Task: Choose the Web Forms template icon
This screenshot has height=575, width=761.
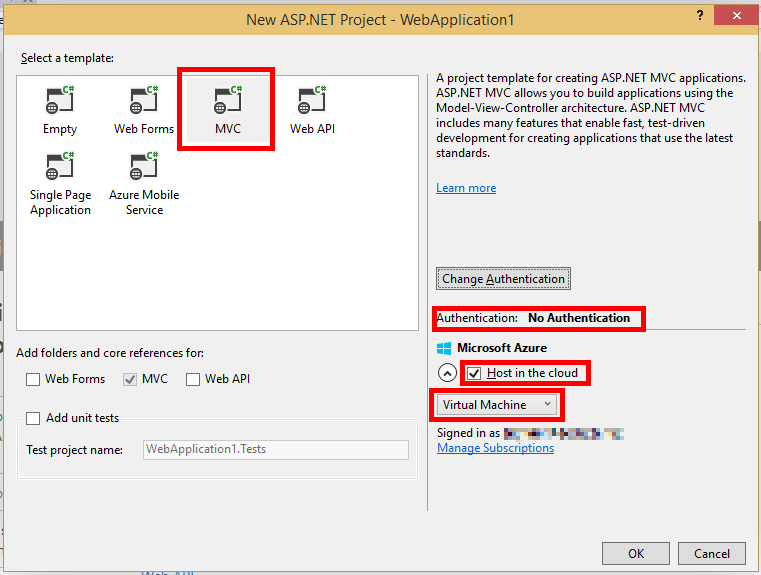Action: pos(144,100)
